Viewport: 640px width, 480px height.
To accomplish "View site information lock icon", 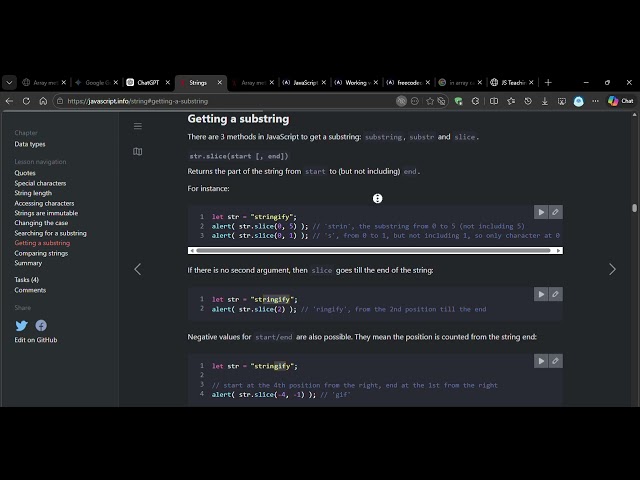I will click(60, 101).
